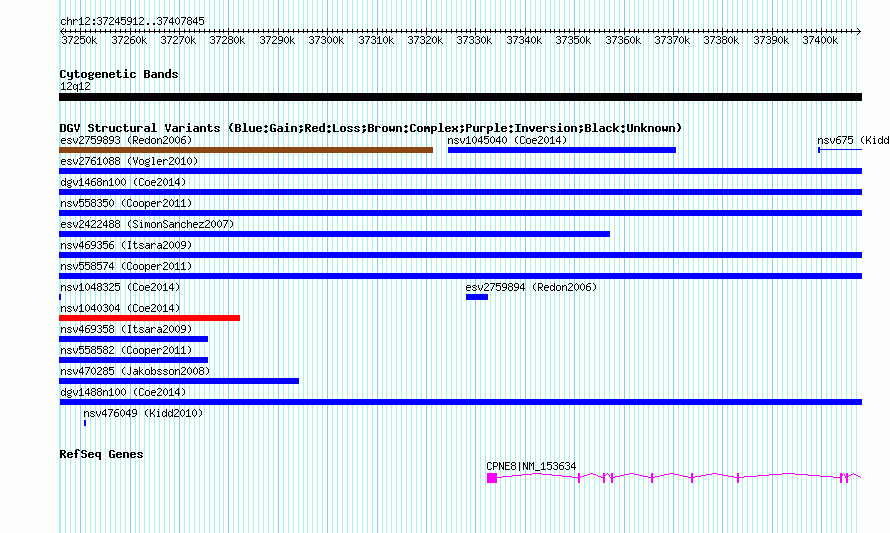
Task: Select the red nsv1040304 loss bar
Action: tap(149, 318)
